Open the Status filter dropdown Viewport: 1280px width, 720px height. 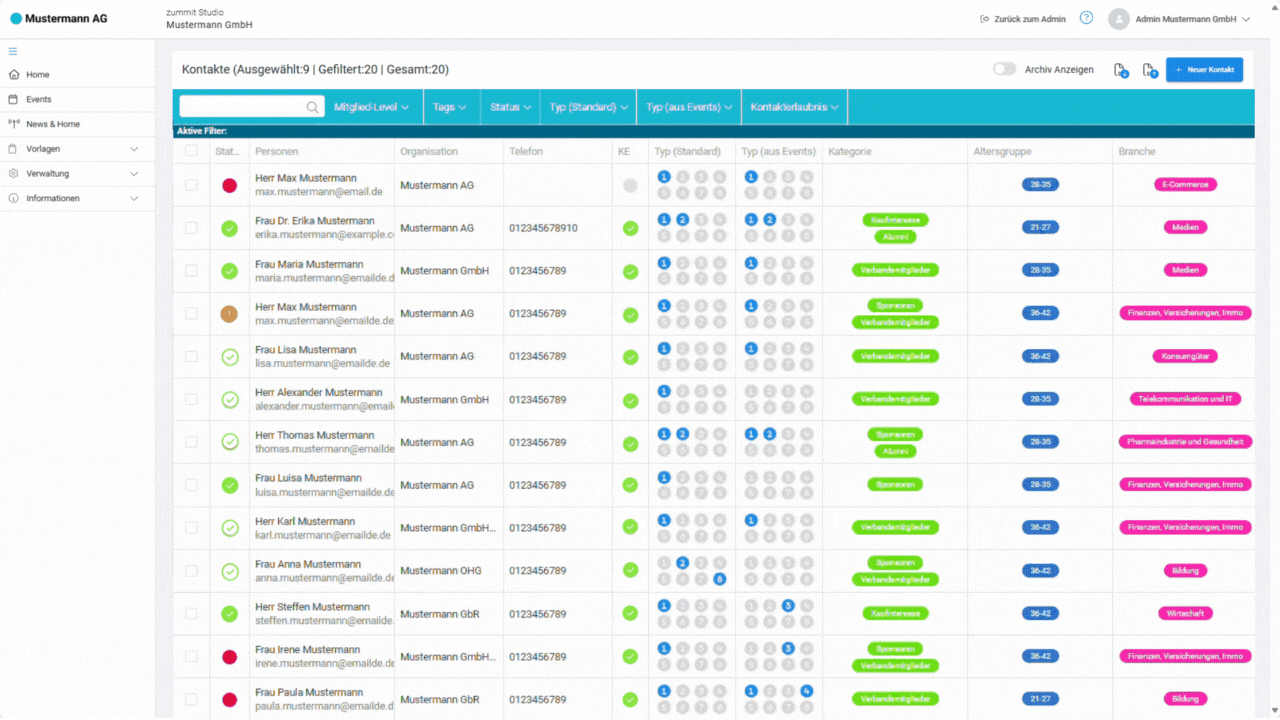(511, 107)
